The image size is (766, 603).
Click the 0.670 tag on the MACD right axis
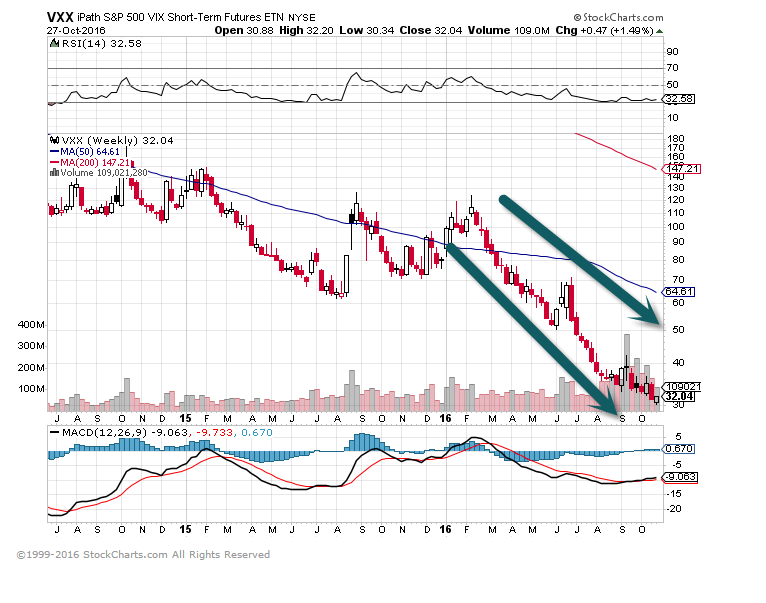[x=679, y=449]
